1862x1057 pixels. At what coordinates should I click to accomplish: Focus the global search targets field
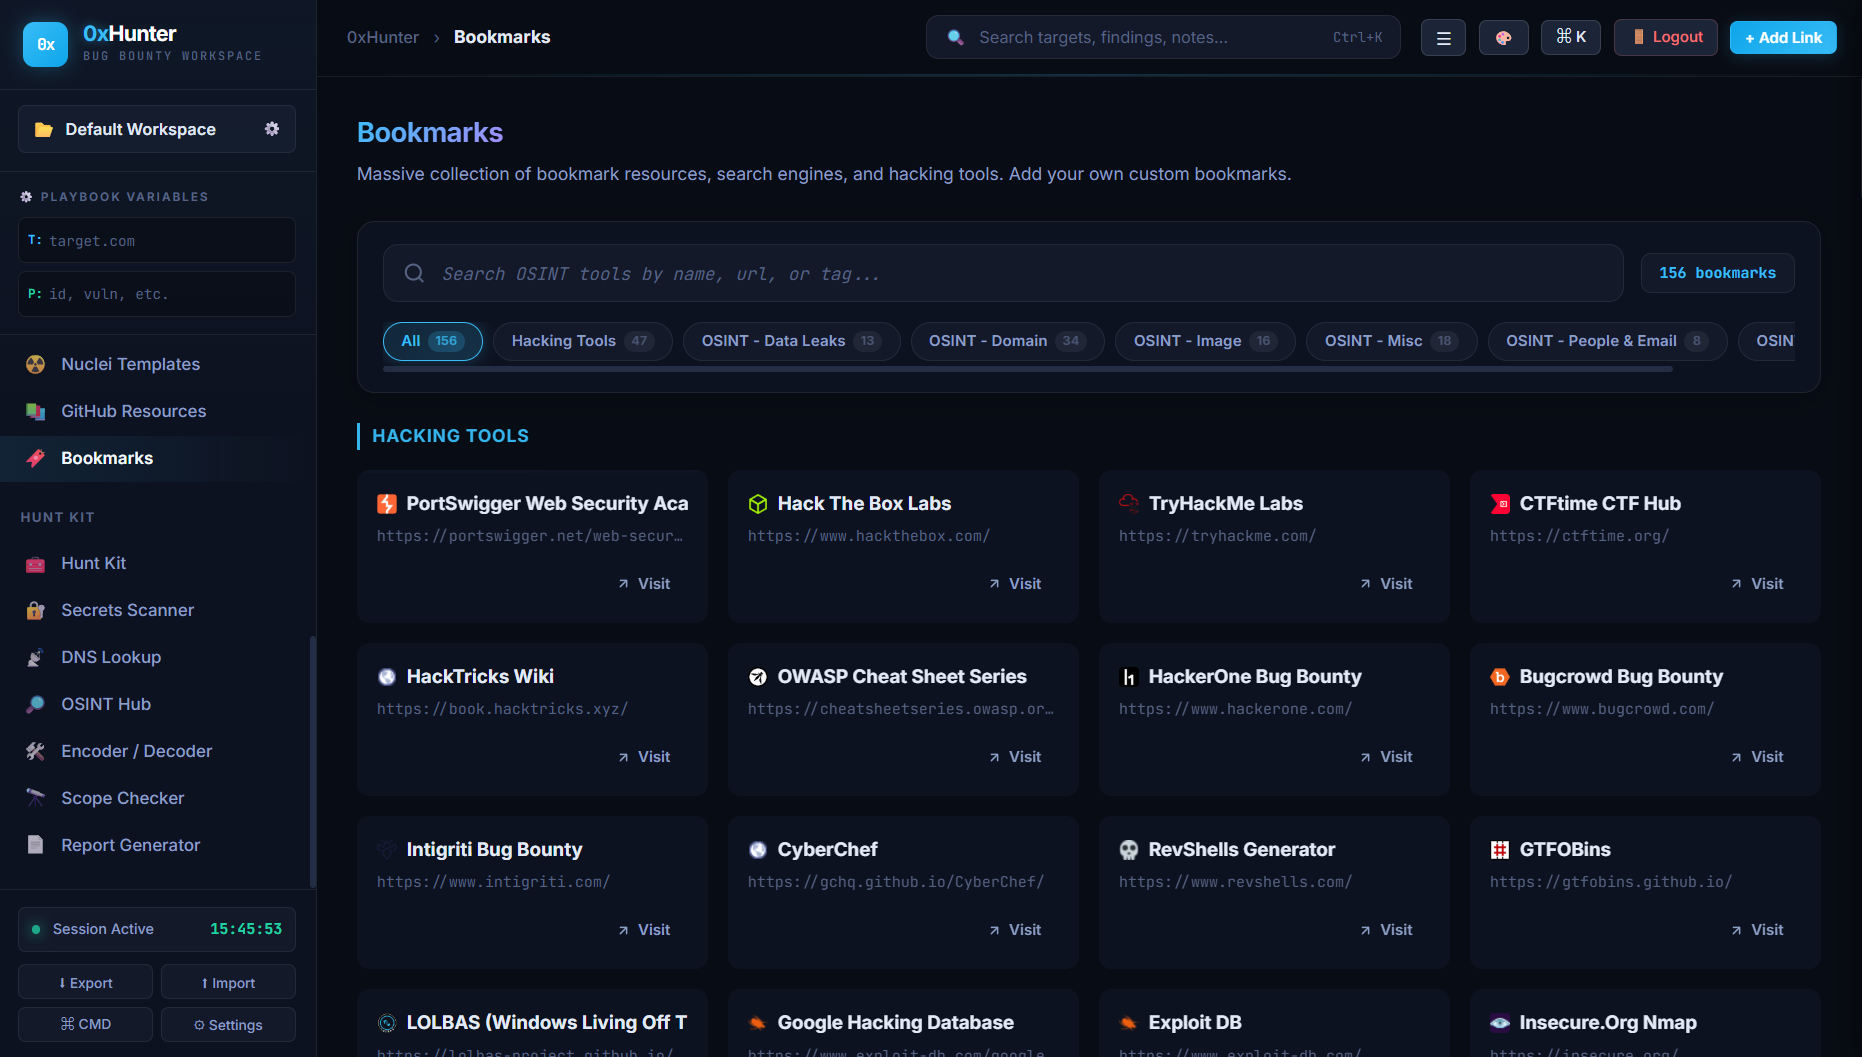pyautogui.click(x=1163, y=37)
